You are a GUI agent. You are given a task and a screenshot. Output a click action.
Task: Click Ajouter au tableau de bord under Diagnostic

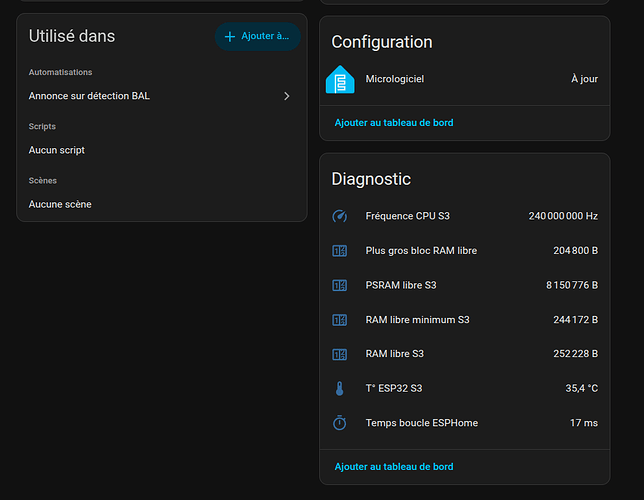[x=394, y=467]
